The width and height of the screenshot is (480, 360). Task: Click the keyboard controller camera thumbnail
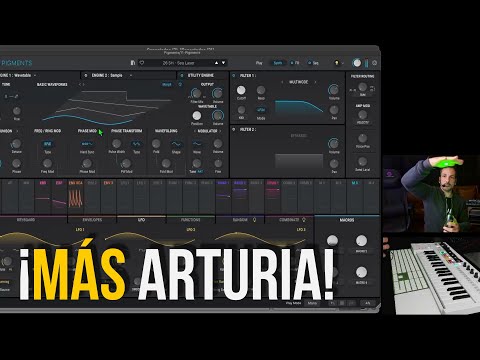(x=431, y=275)
